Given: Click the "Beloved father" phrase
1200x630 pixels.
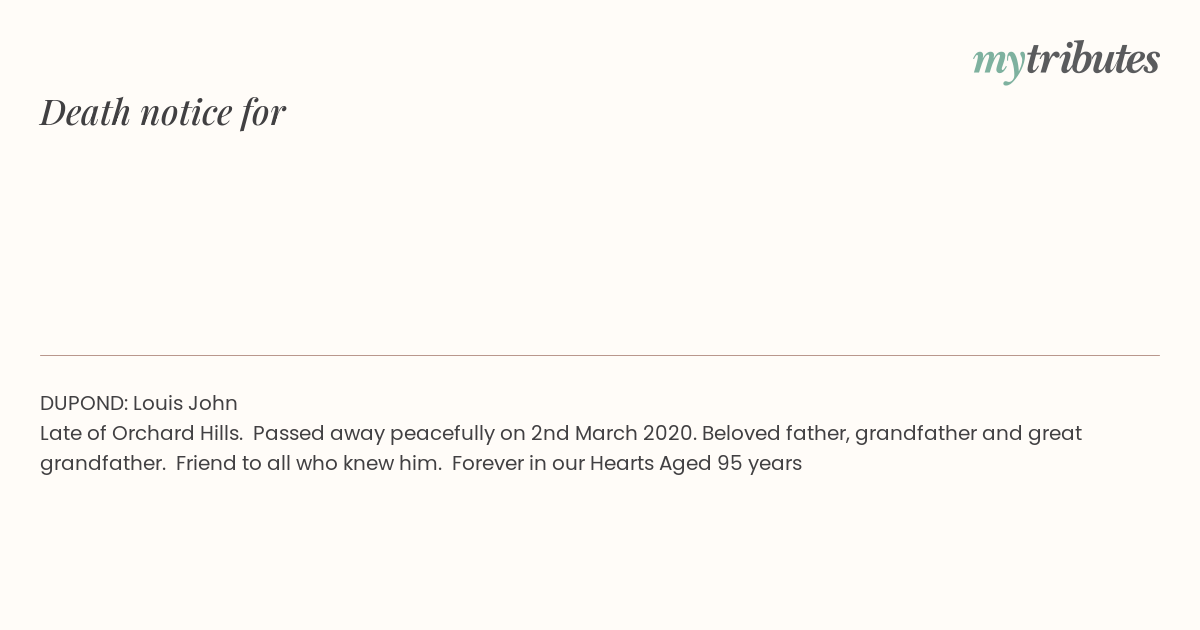Looking at the screenshot, I should coord(775,433).
